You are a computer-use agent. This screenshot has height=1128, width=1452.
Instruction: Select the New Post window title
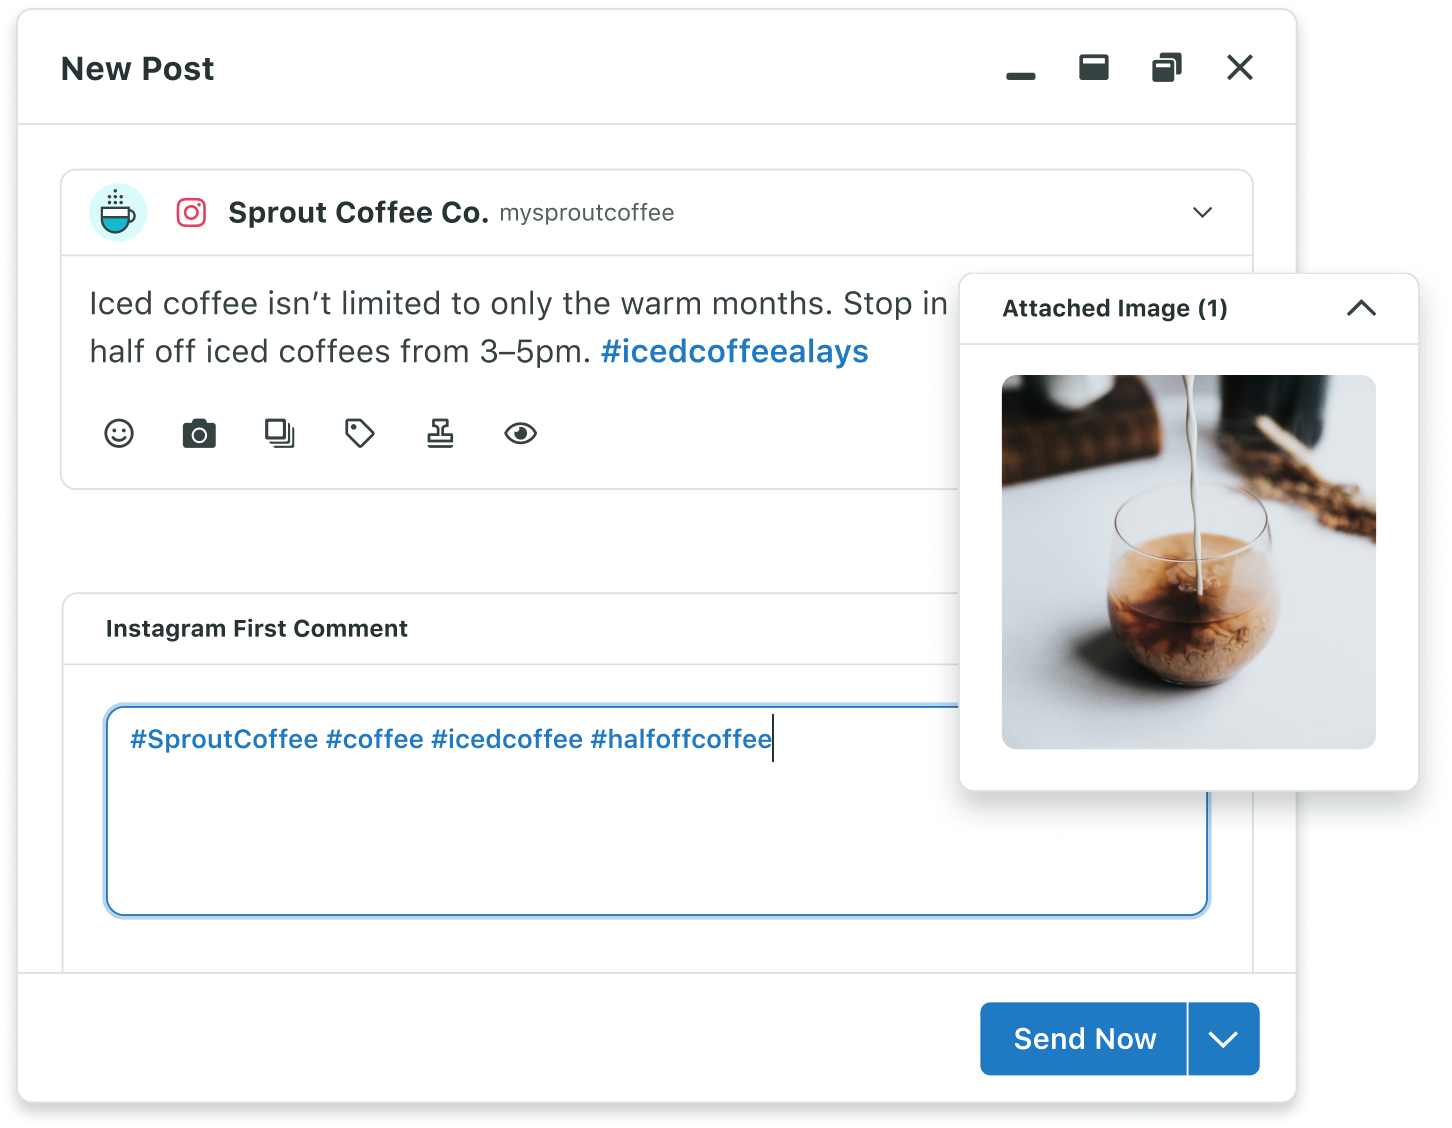(138, 68)
